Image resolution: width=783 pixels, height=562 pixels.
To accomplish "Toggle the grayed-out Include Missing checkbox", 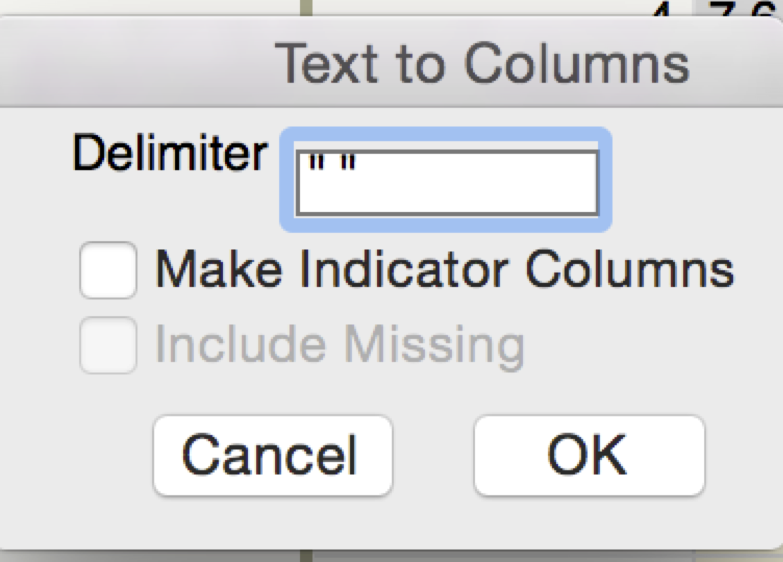I will coord(108,346).
